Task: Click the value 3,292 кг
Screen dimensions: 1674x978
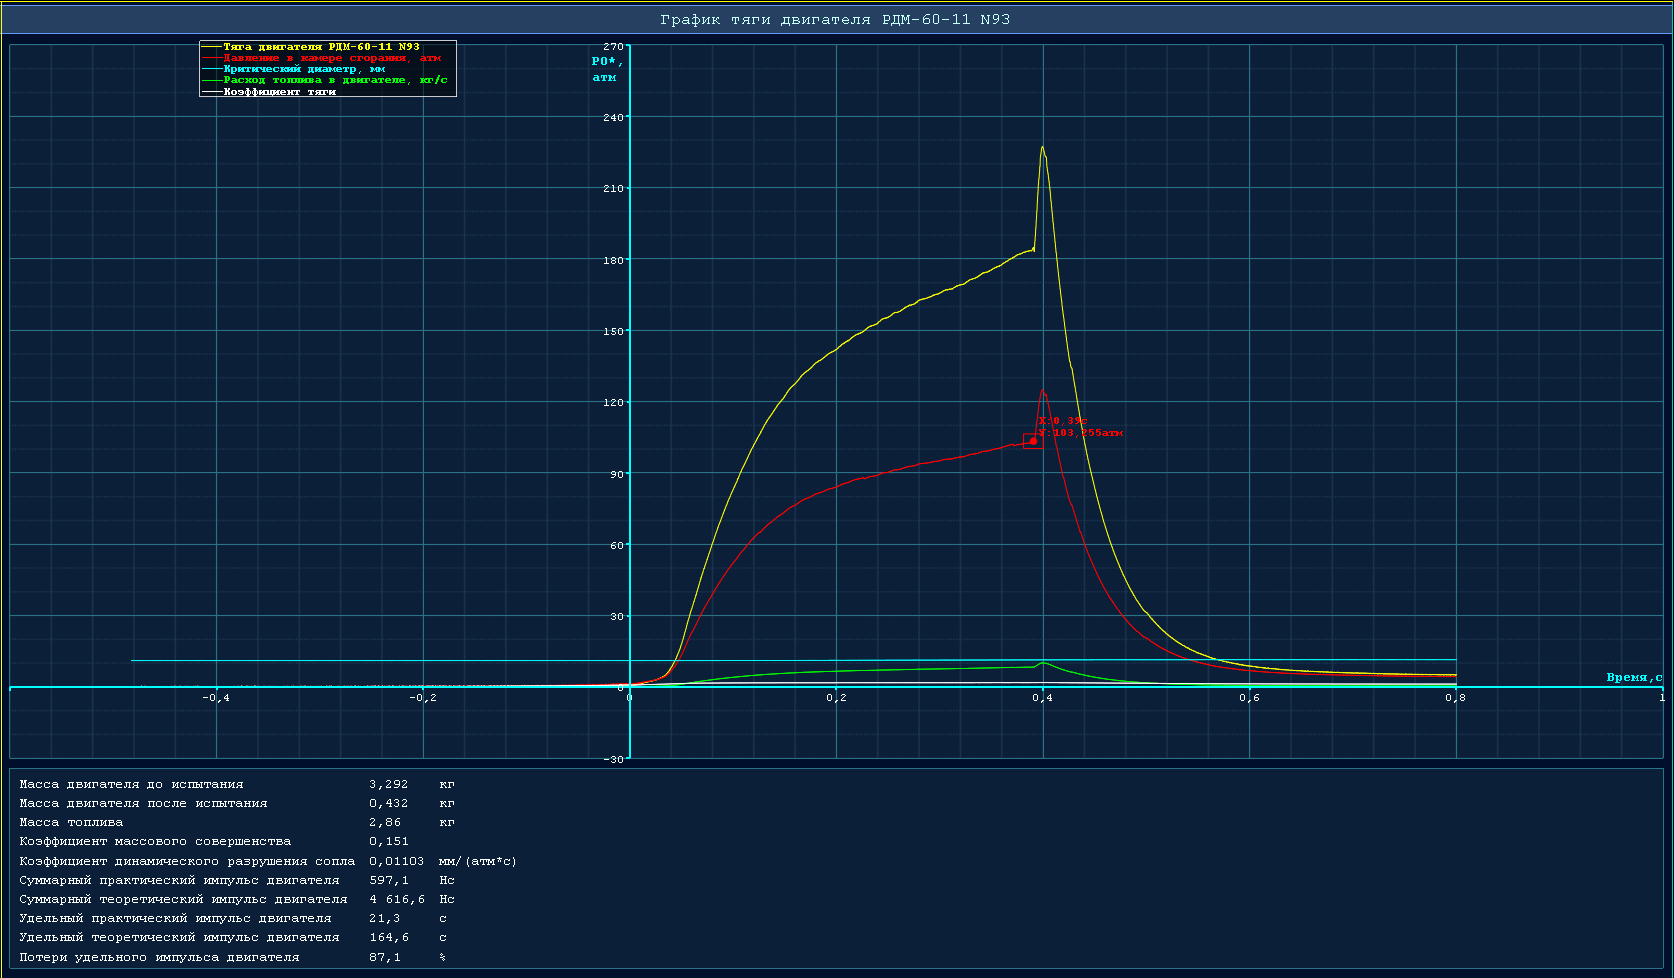Action: [x=412, y=784]
